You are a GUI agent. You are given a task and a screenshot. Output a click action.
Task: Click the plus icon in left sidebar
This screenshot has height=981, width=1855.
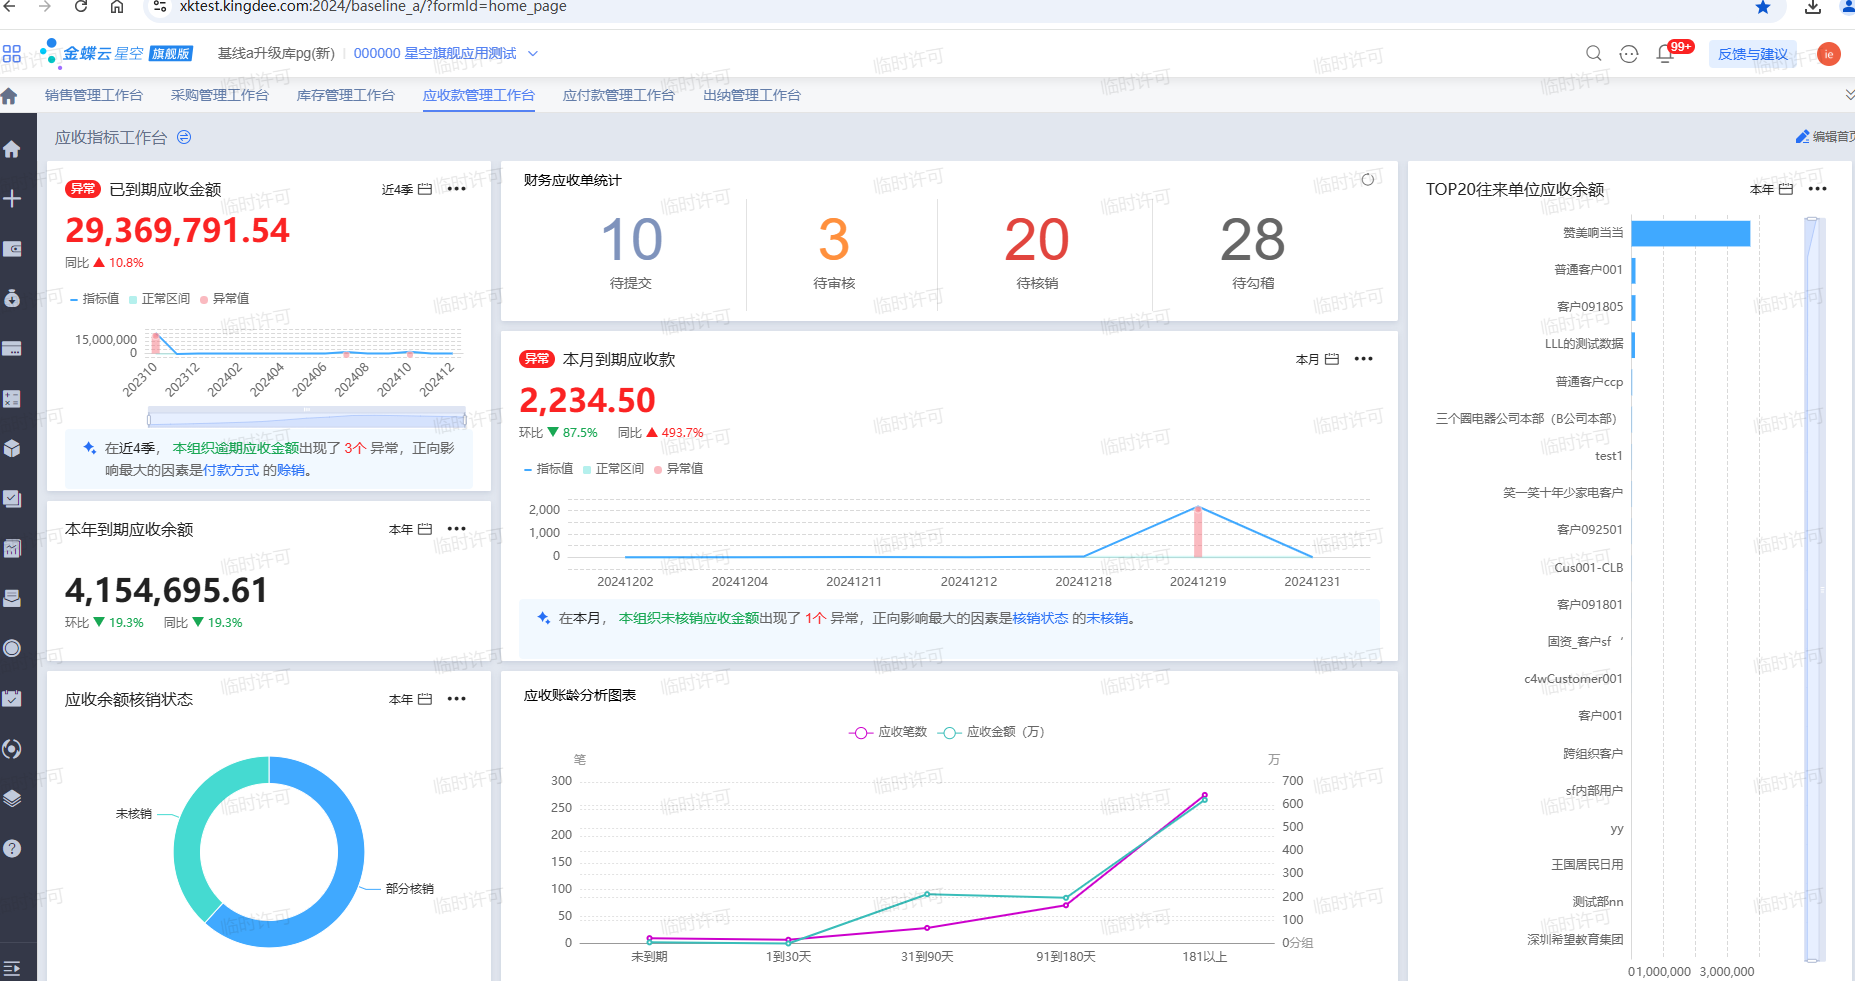click(x=12, y=198)
